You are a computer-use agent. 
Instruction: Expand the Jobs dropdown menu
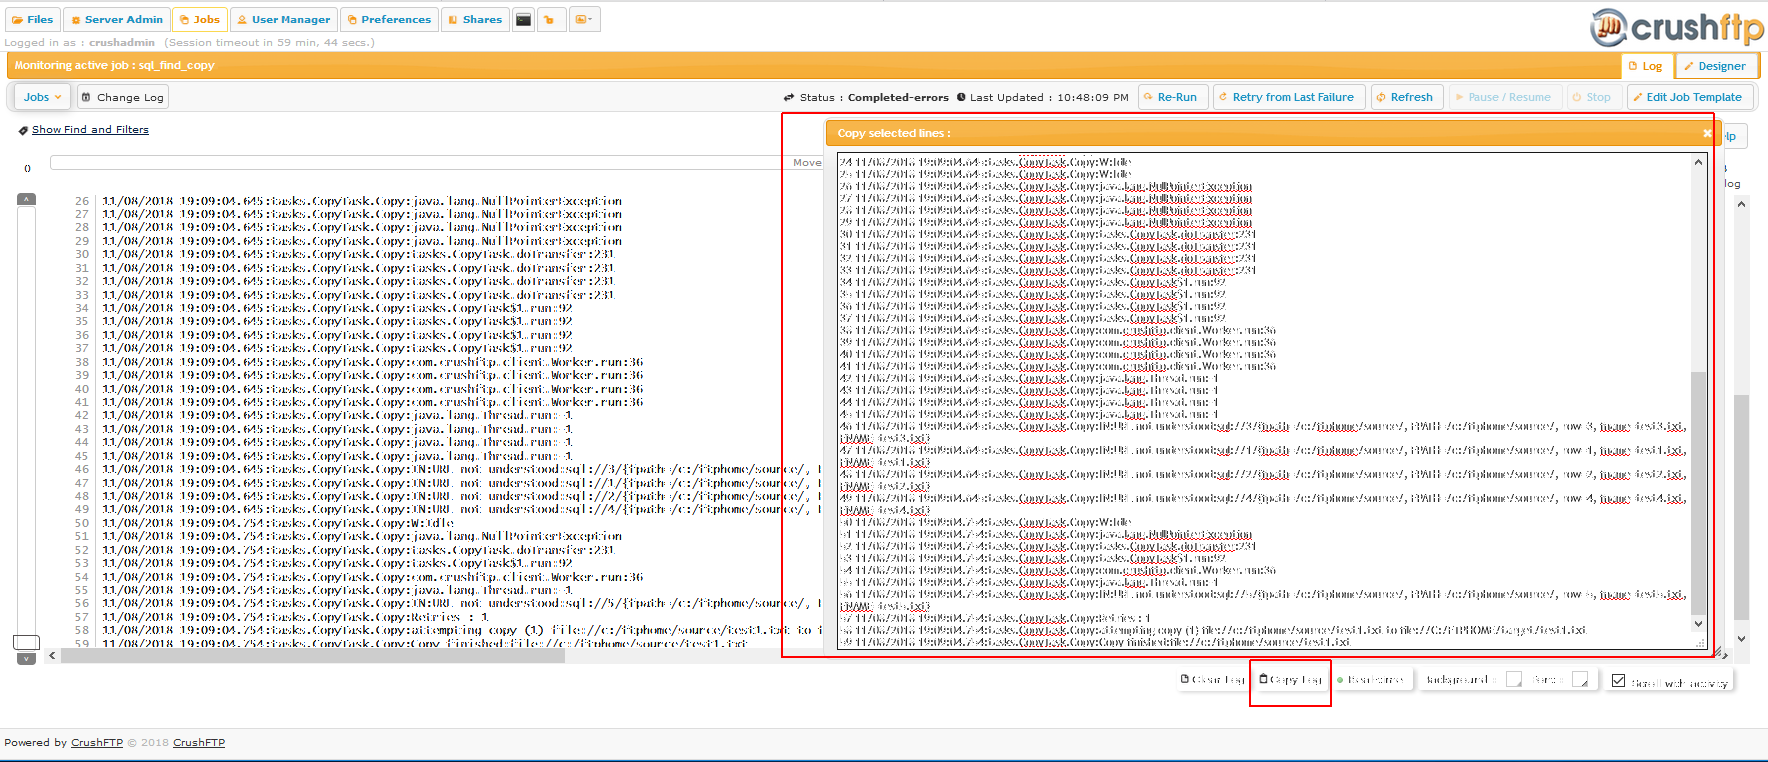pyautogui.click(x=42, y=97)
